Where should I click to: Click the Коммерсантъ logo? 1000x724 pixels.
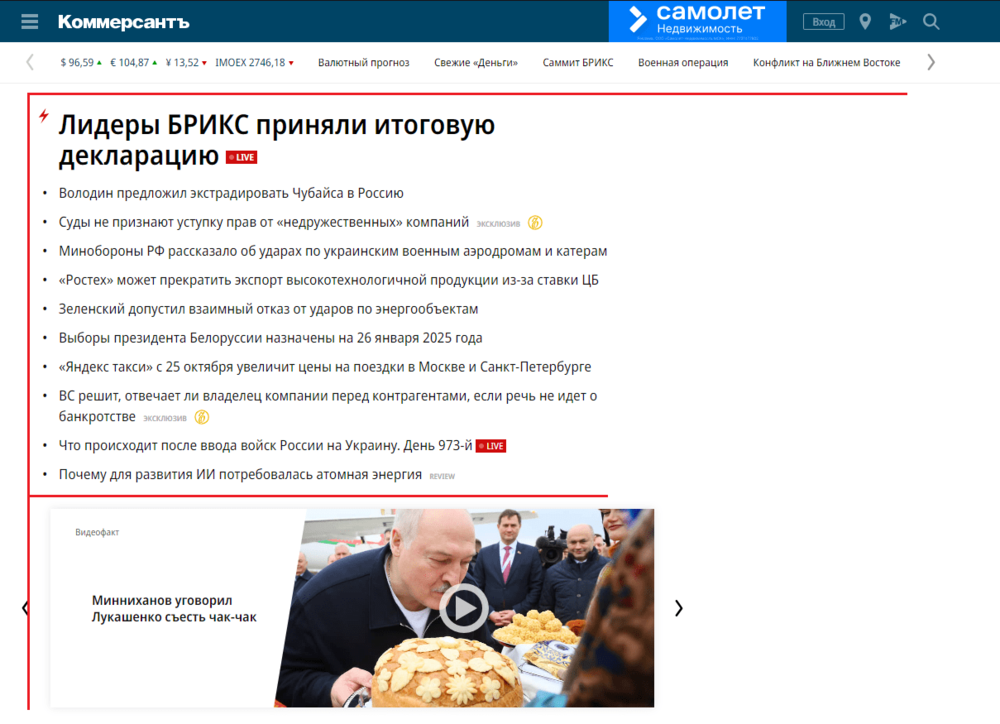(124, 22)
